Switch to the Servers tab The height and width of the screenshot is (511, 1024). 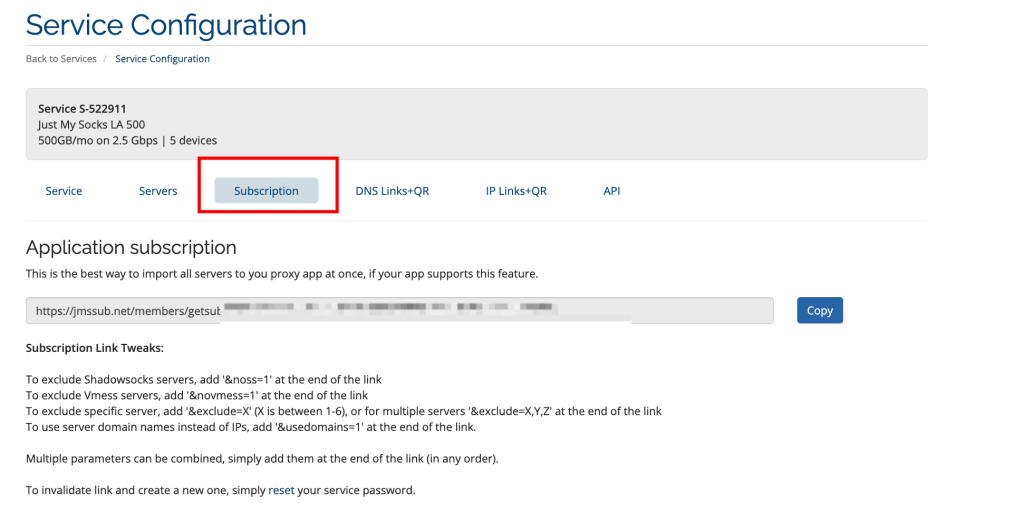click(x=158, y=191)
